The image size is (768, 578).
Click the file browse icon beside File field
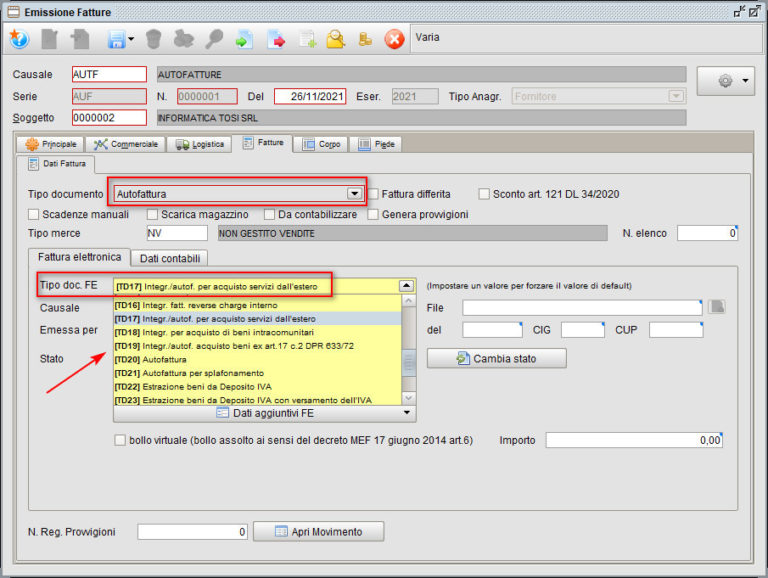(x=716, y=307)
